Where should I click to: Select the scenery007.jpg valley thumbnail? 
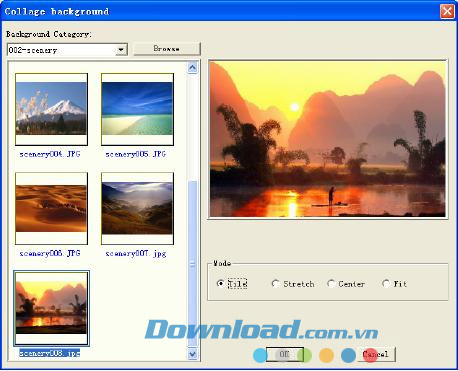click(137, 208)
